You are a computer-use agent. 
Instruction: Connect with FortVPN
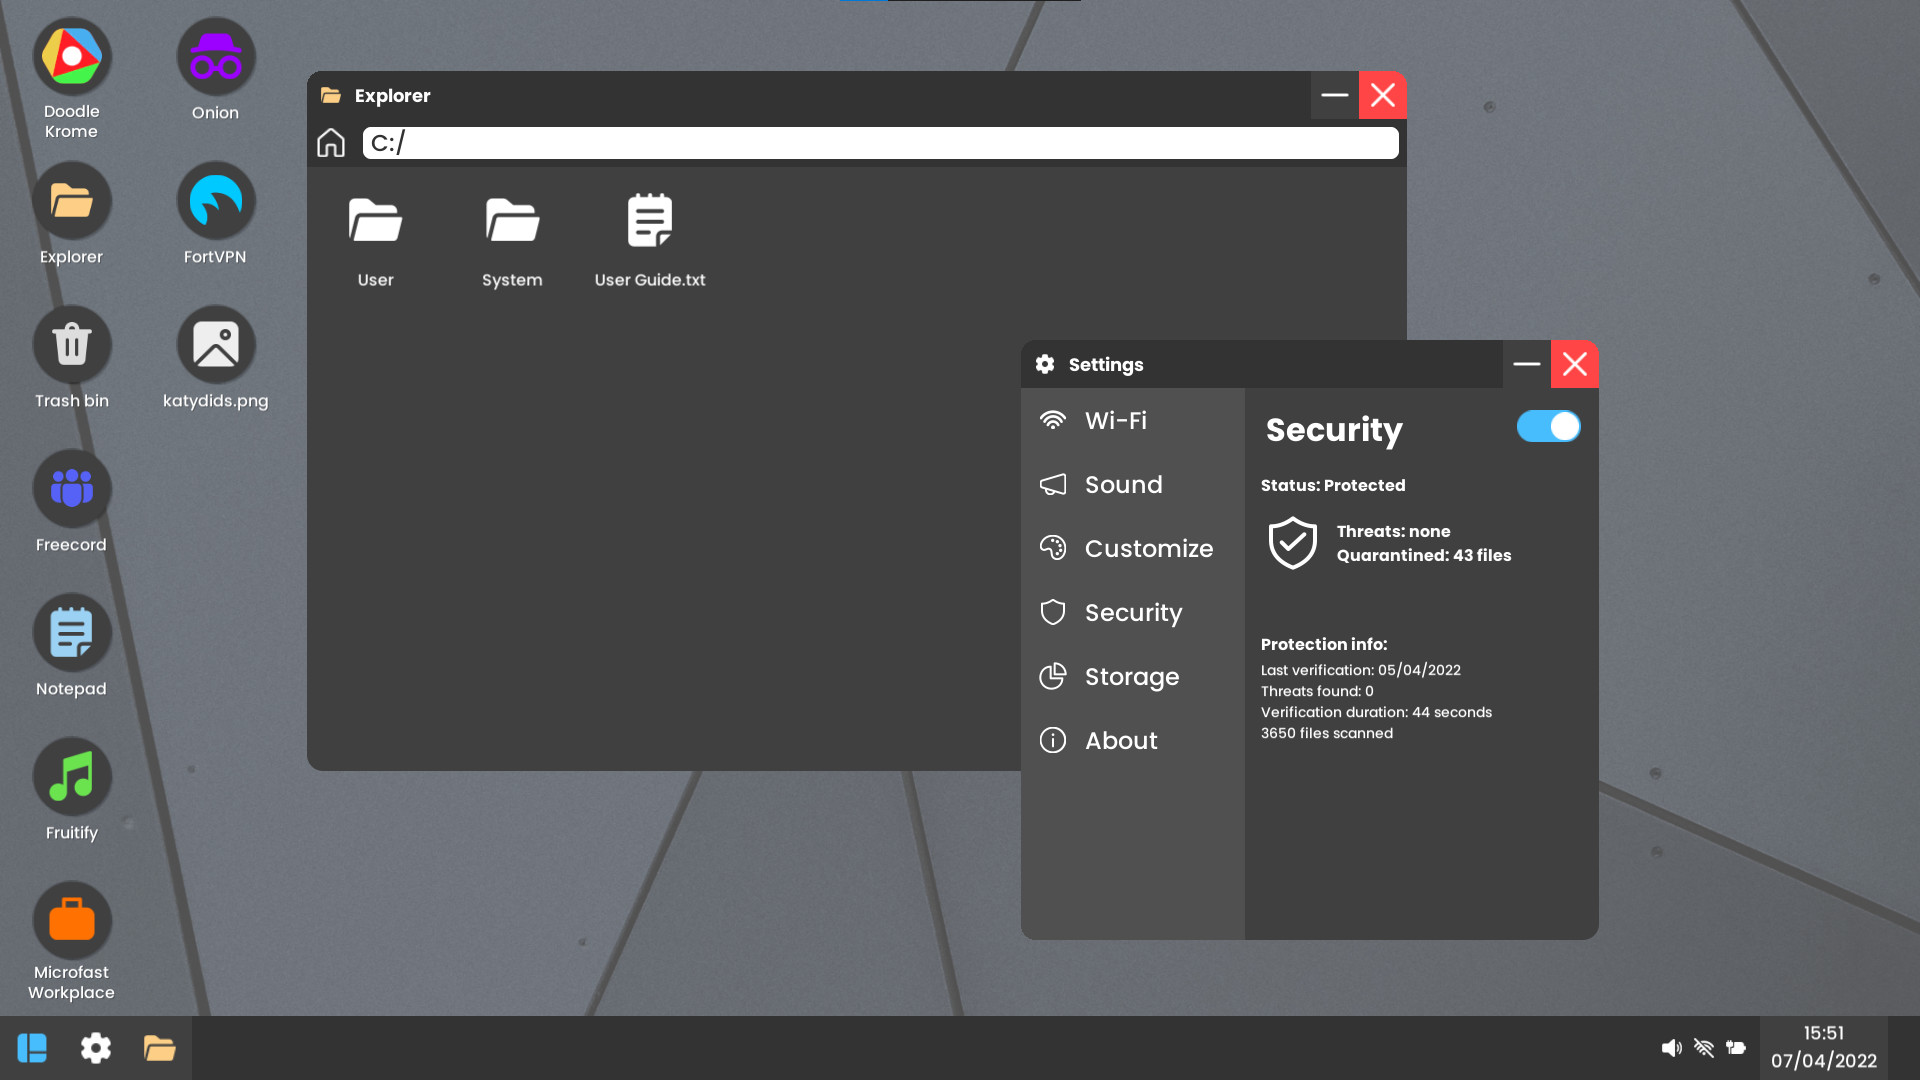215,200
